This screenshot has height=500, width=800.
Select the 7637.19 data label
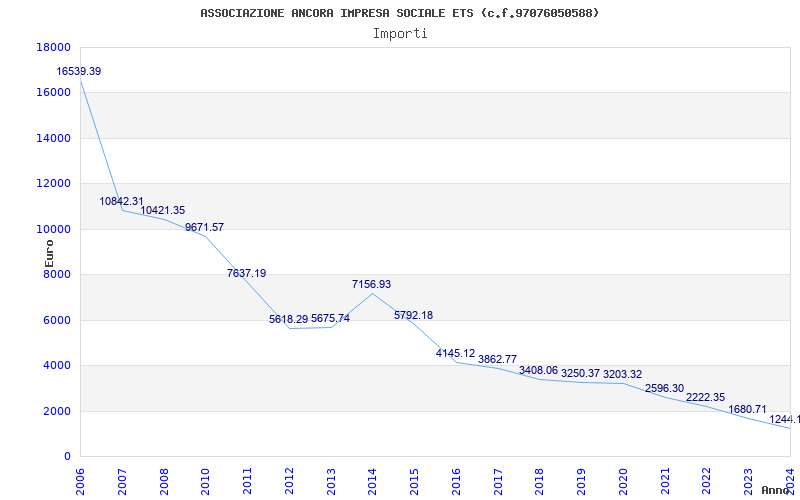[246, 273]
